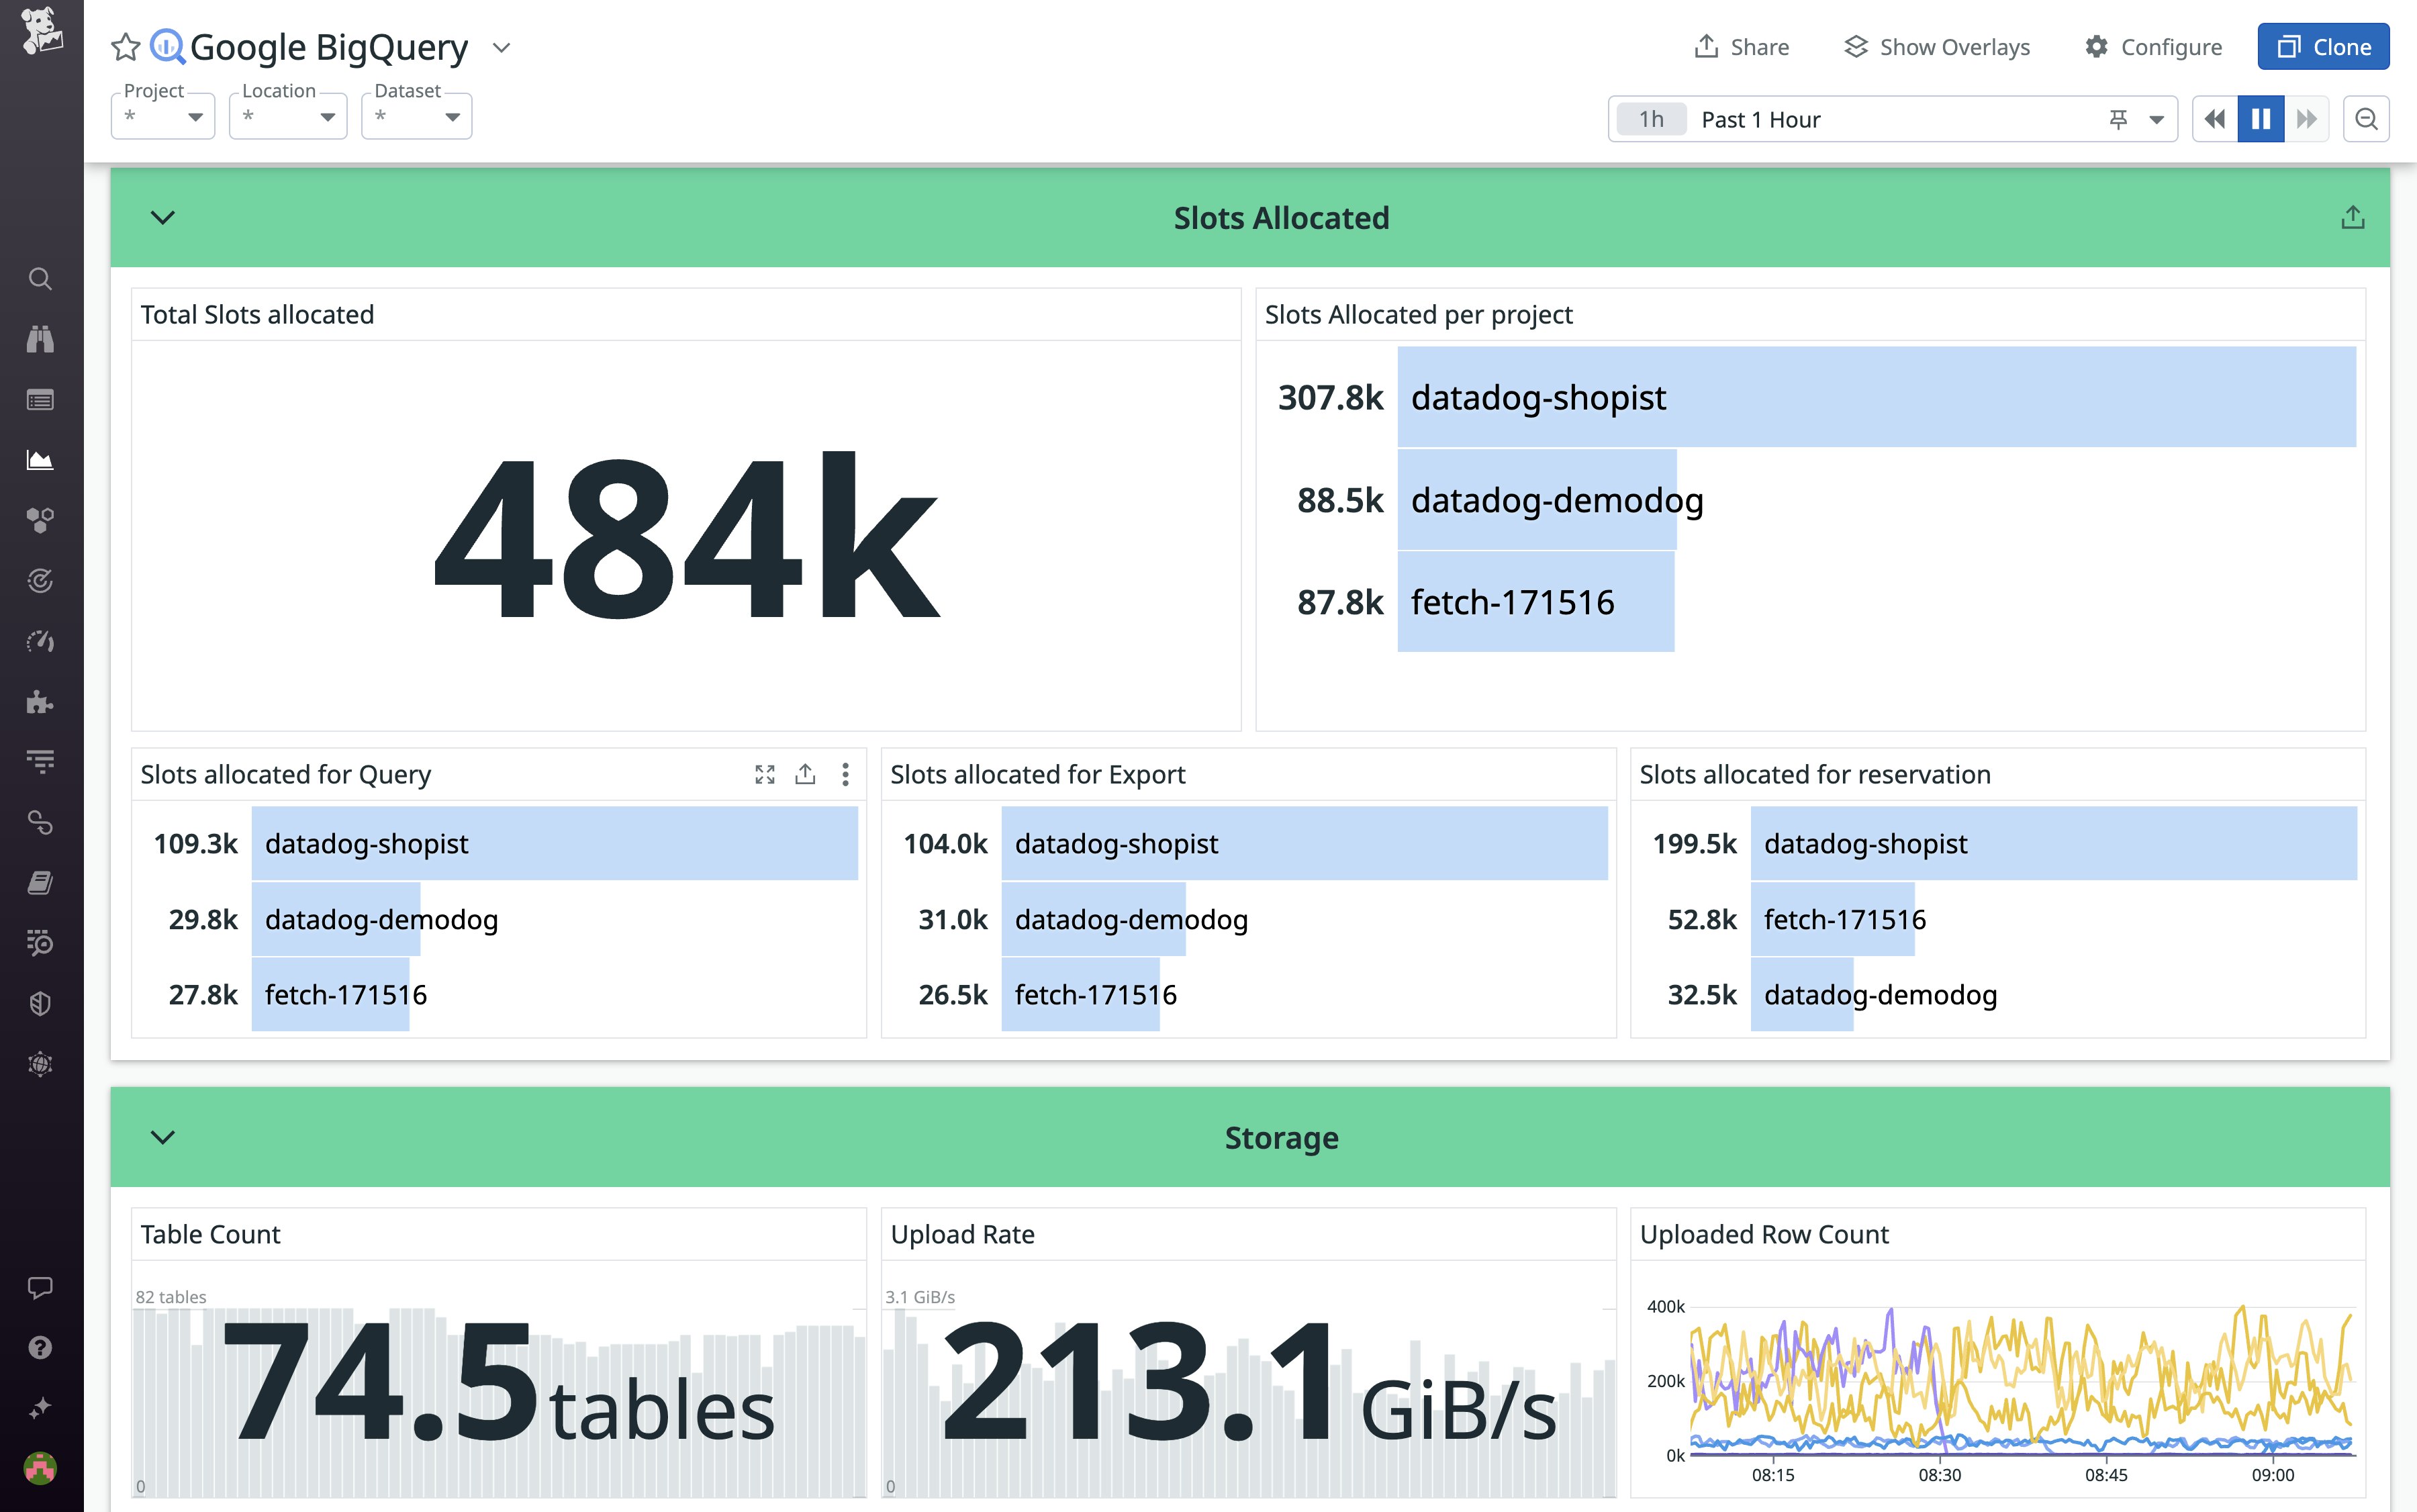Screen dimensions: 2417x1512
Task: Expand the Slots allocated for Query widget to fullscreen
Action: [765, 774]
